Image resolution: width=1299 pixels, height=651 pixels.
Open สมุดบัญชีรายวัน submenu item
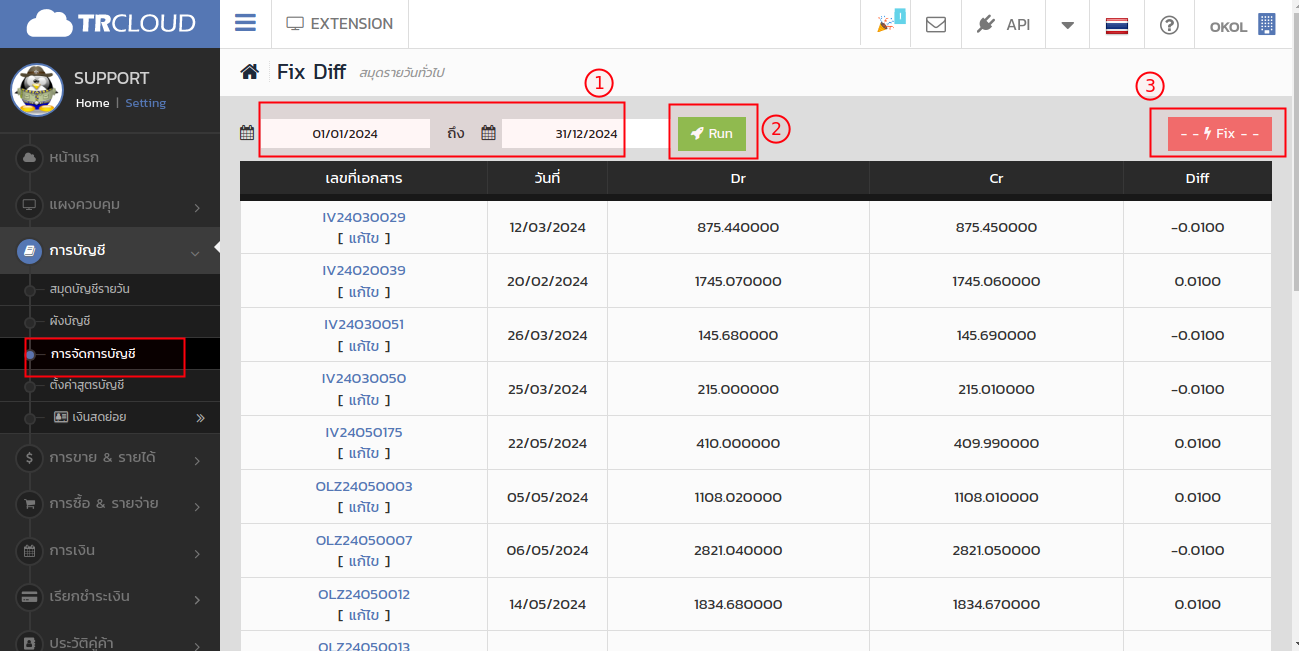pos(90,289)
